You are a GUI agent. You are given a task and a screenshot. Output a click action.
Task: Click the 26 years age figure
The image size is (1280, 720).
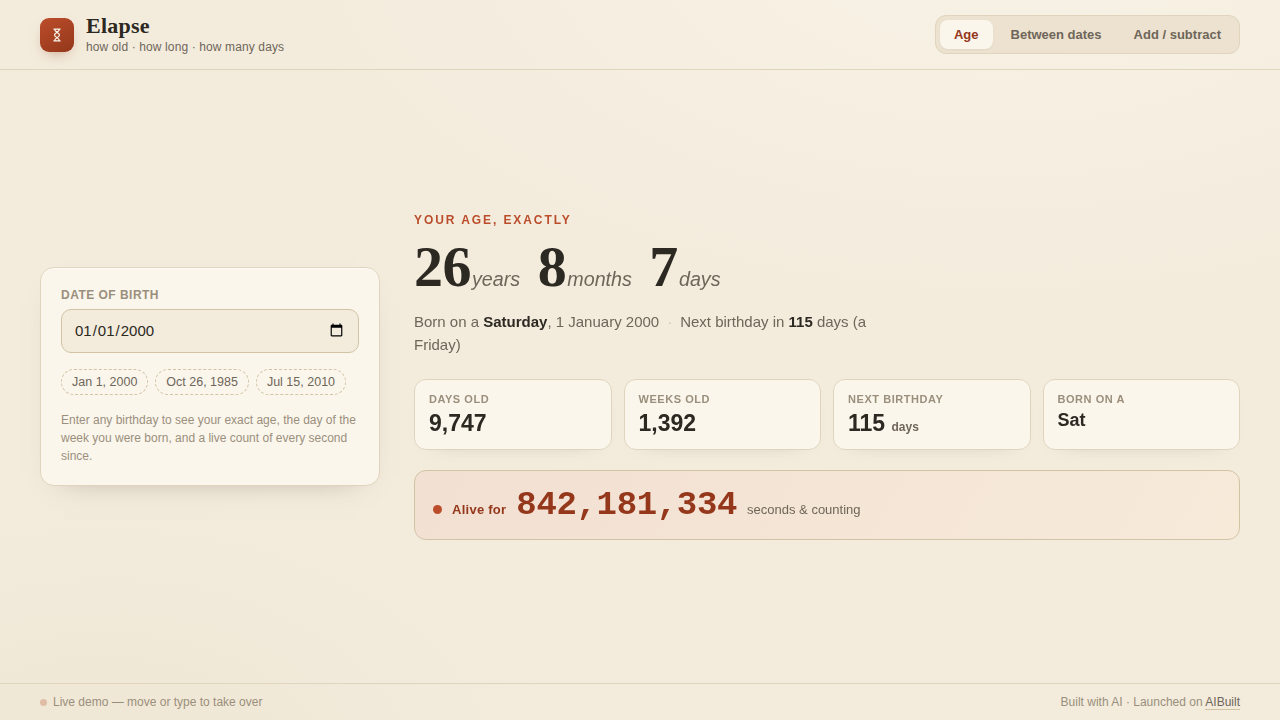(x=467, y=268)
